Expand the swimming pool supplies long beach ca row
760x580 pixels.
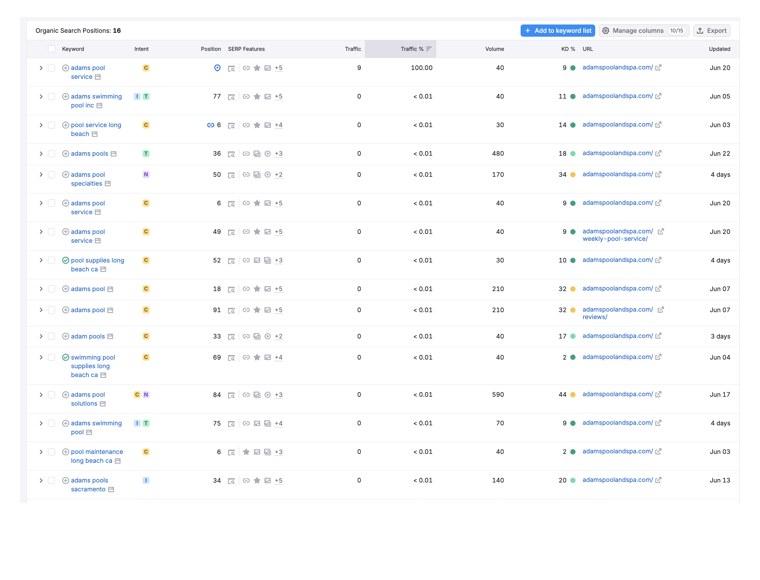[x=41, y=358]
